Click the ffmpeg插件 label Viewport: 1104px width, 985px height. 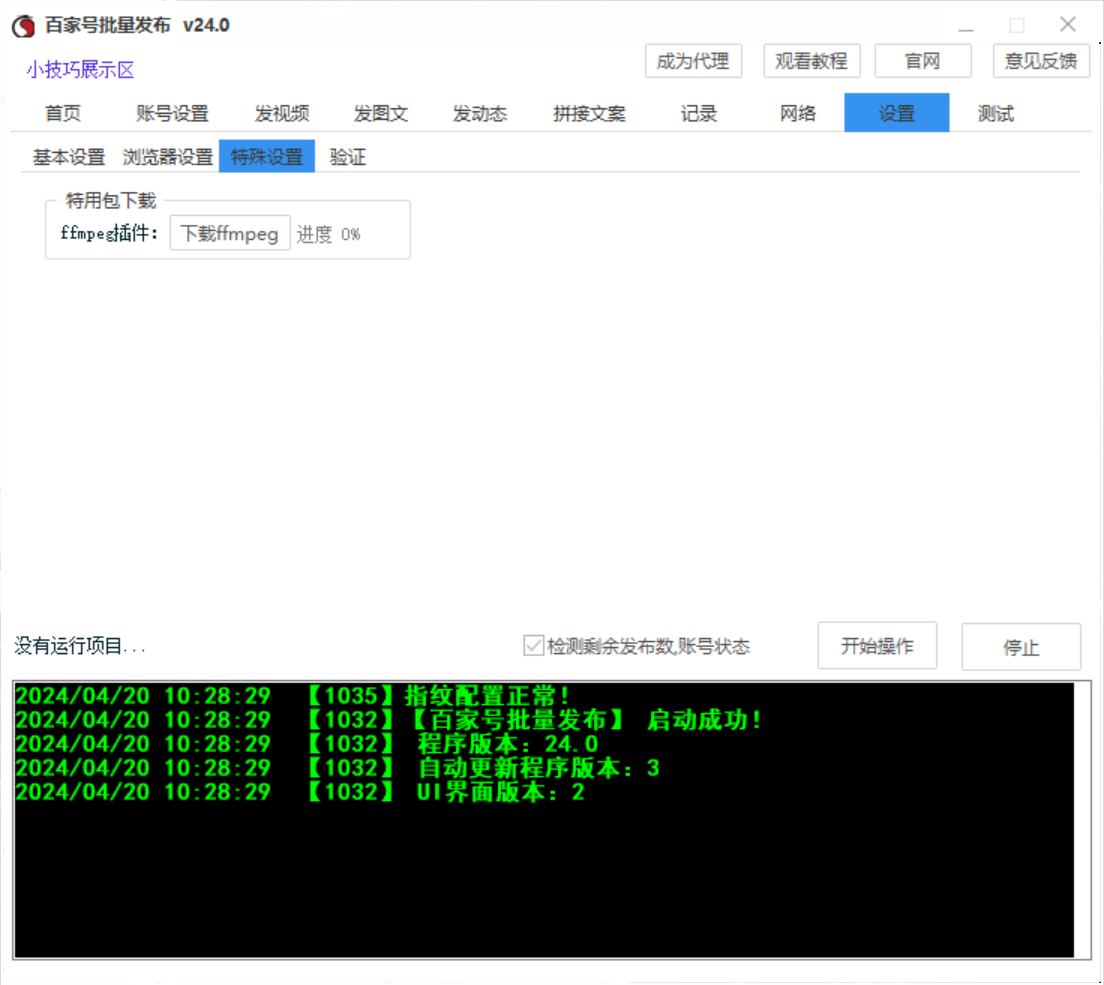tap(109, 233)
